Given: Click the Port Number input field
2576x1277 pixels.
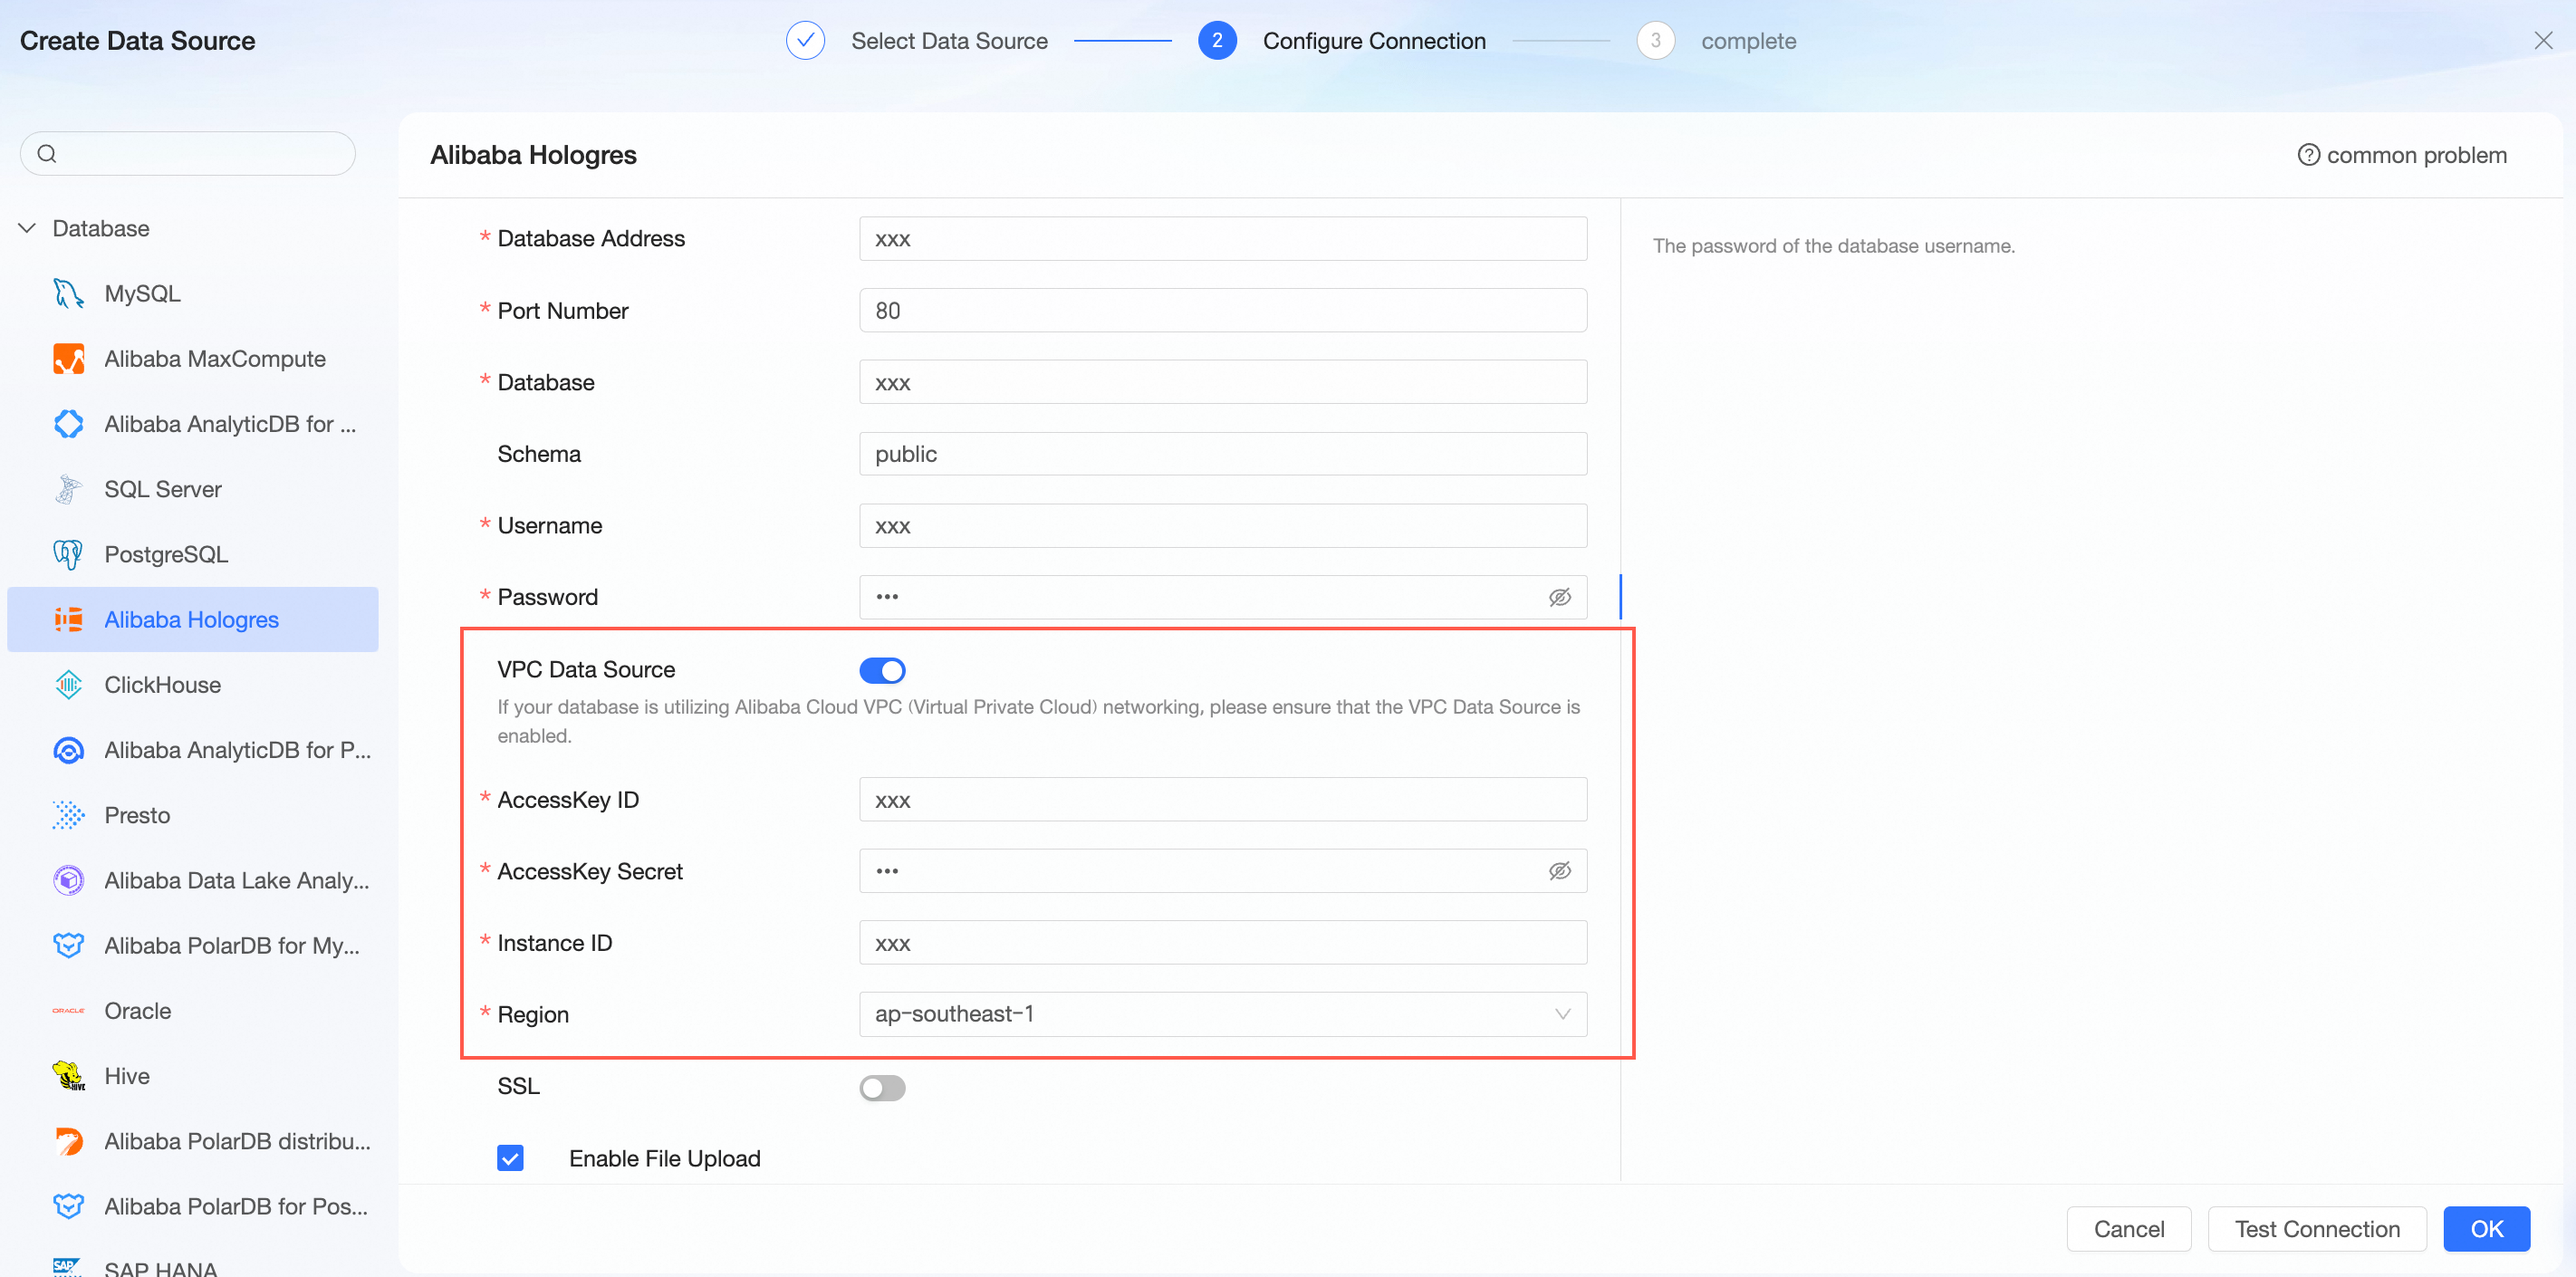Looking at the screenshot, I should click(1223, 311).
